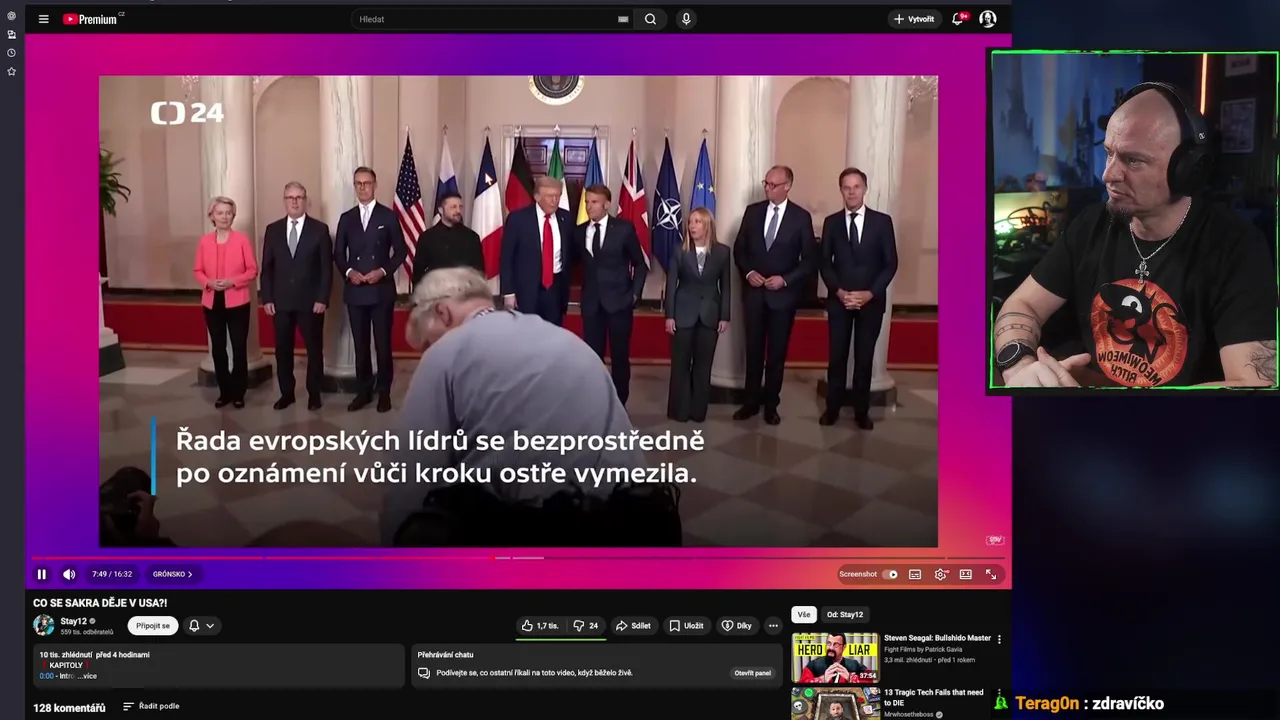Toggle subtitles captions button
This screenshot has width=1280, height=720.
[915, 574]
